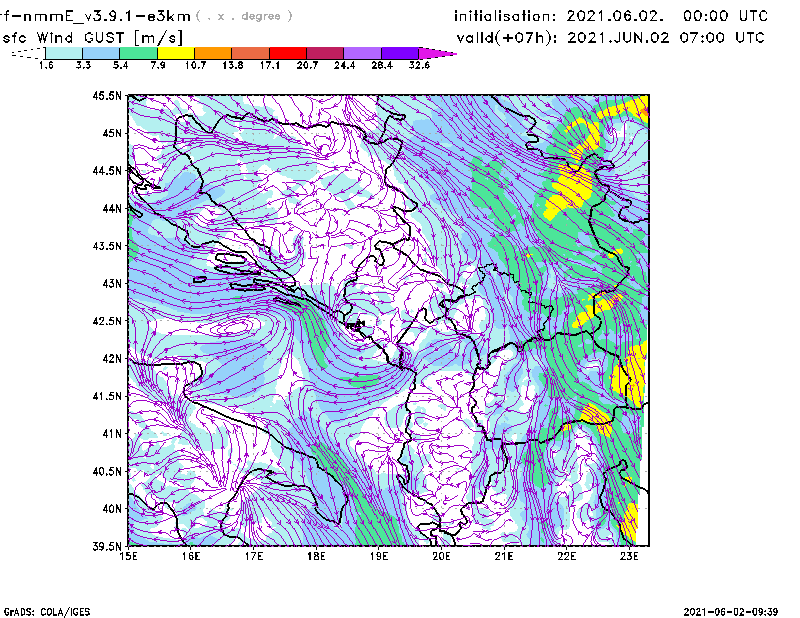Click the 17E longitude label
The height and width of the screenshot is (618, 800).
(x=254, y=556)
